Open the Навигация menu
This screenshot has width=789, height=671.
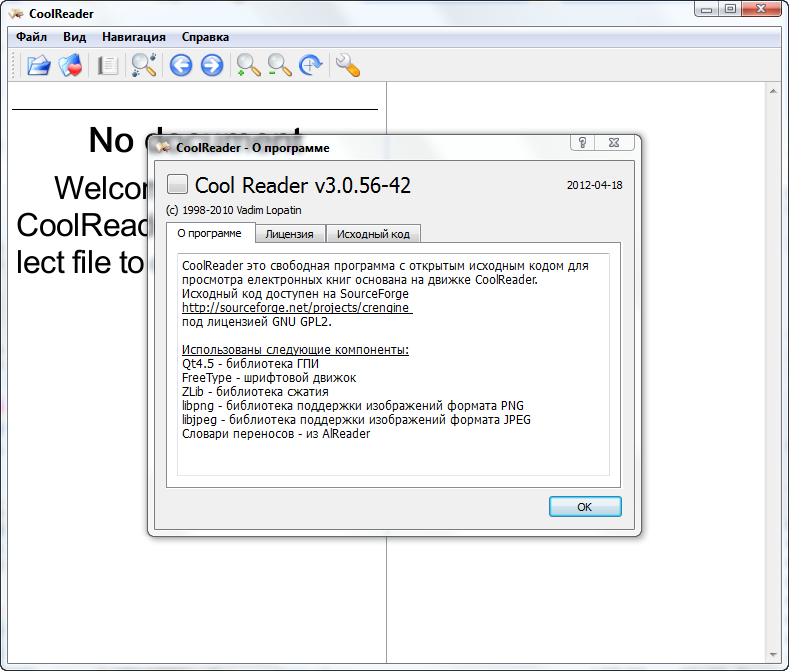(x=133, y=37)
